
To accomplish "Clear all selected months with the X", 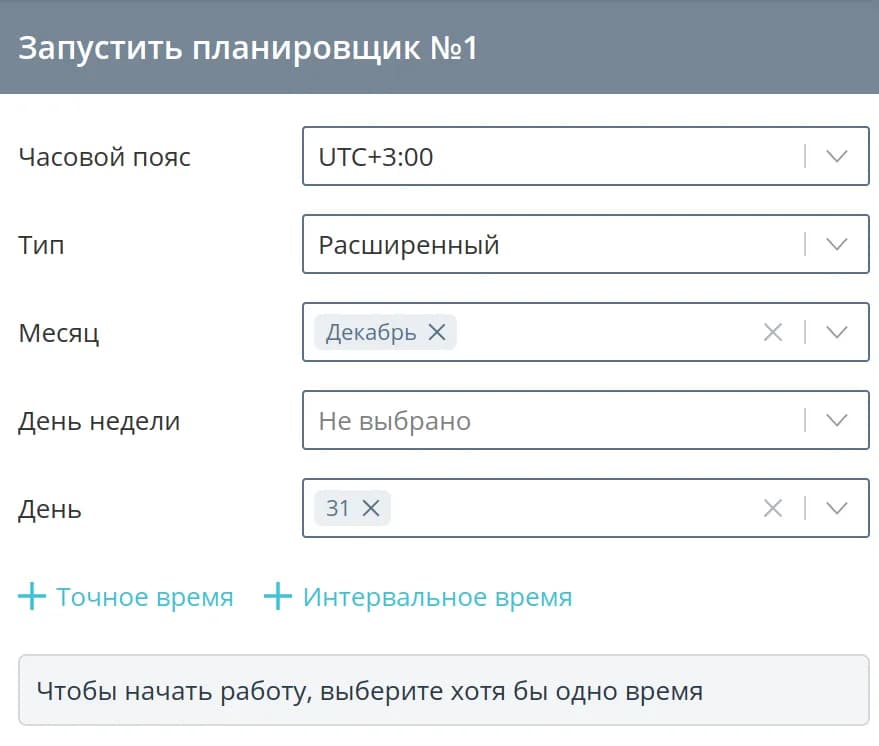I will [x=772, y=333].
